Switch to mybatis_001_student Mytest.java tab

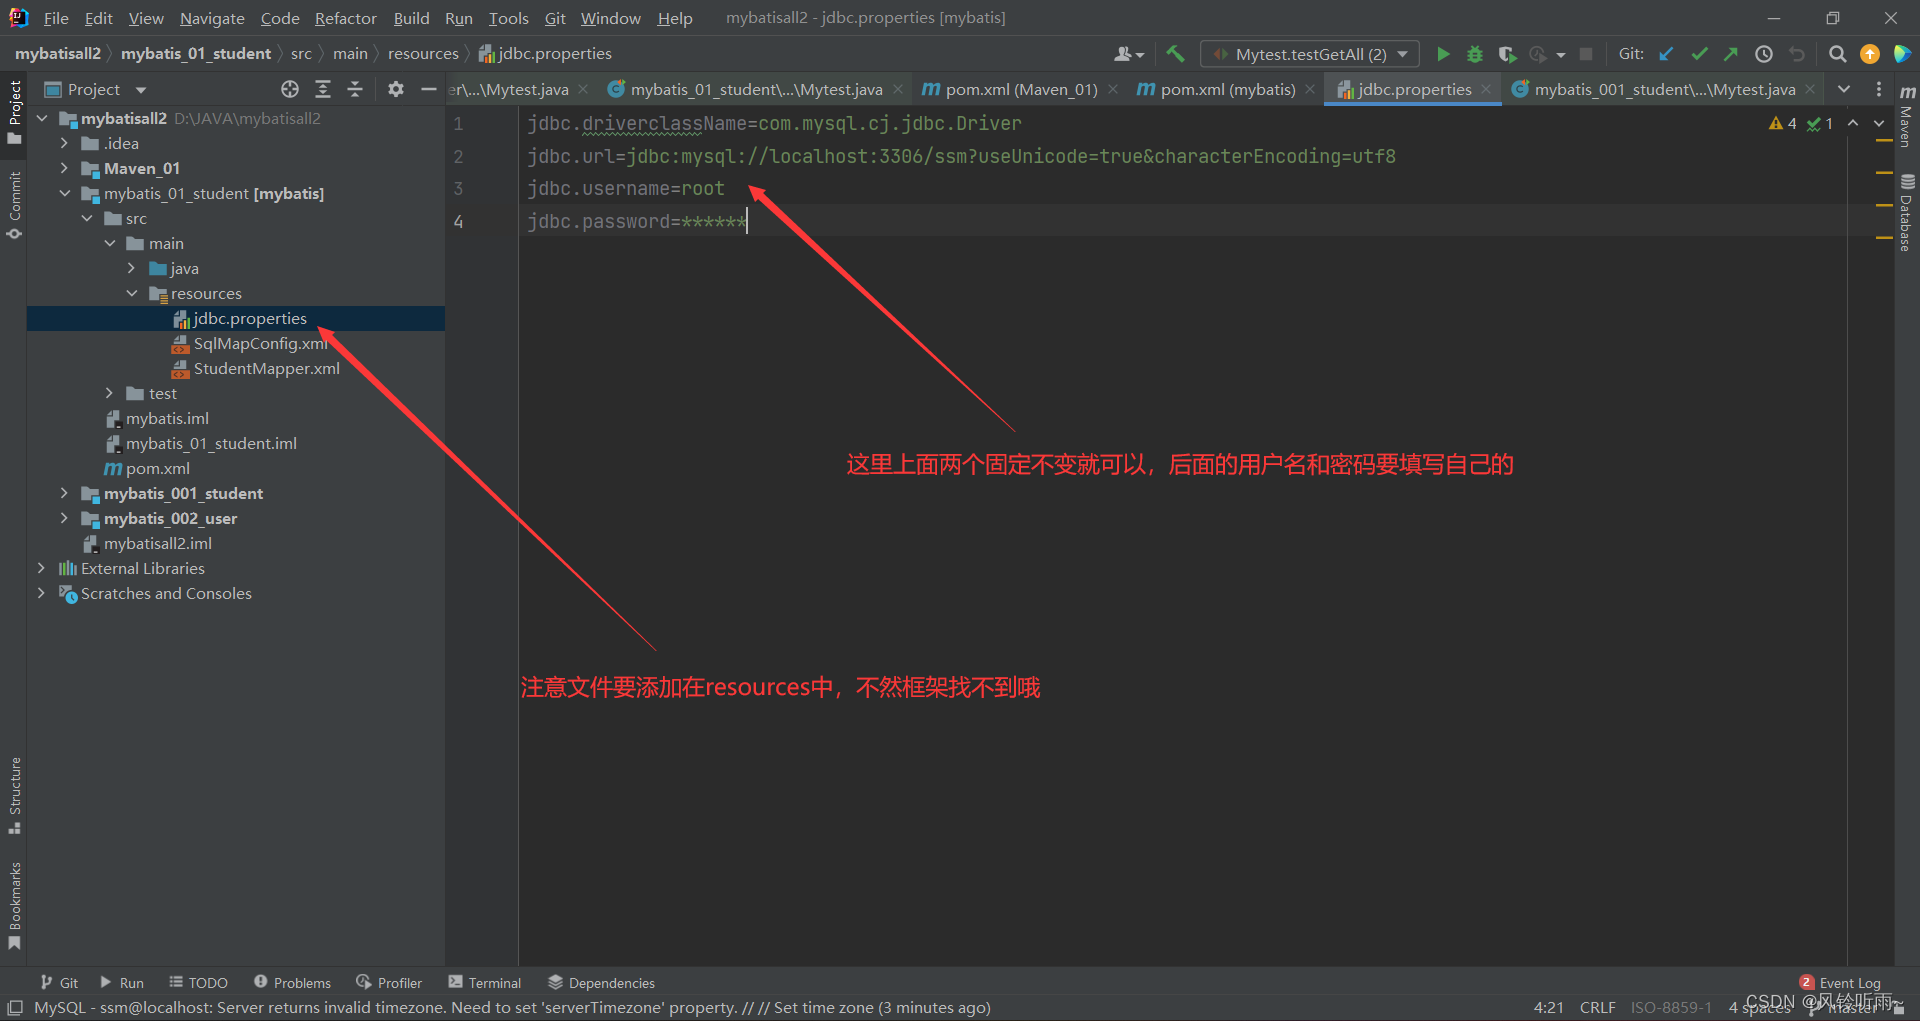tap(1664, 89)
